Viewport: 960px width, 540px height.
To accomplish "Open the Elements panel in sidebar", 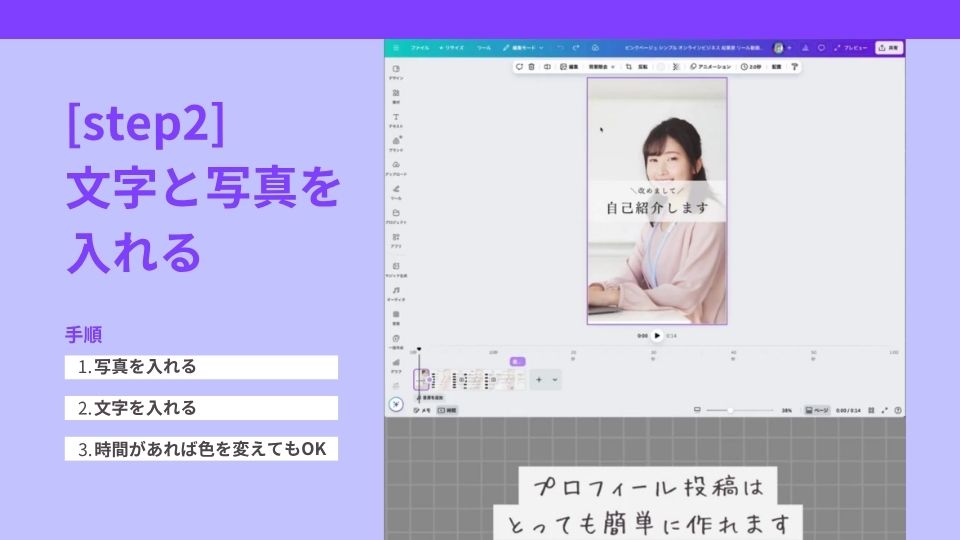I will tap(397, 95).
